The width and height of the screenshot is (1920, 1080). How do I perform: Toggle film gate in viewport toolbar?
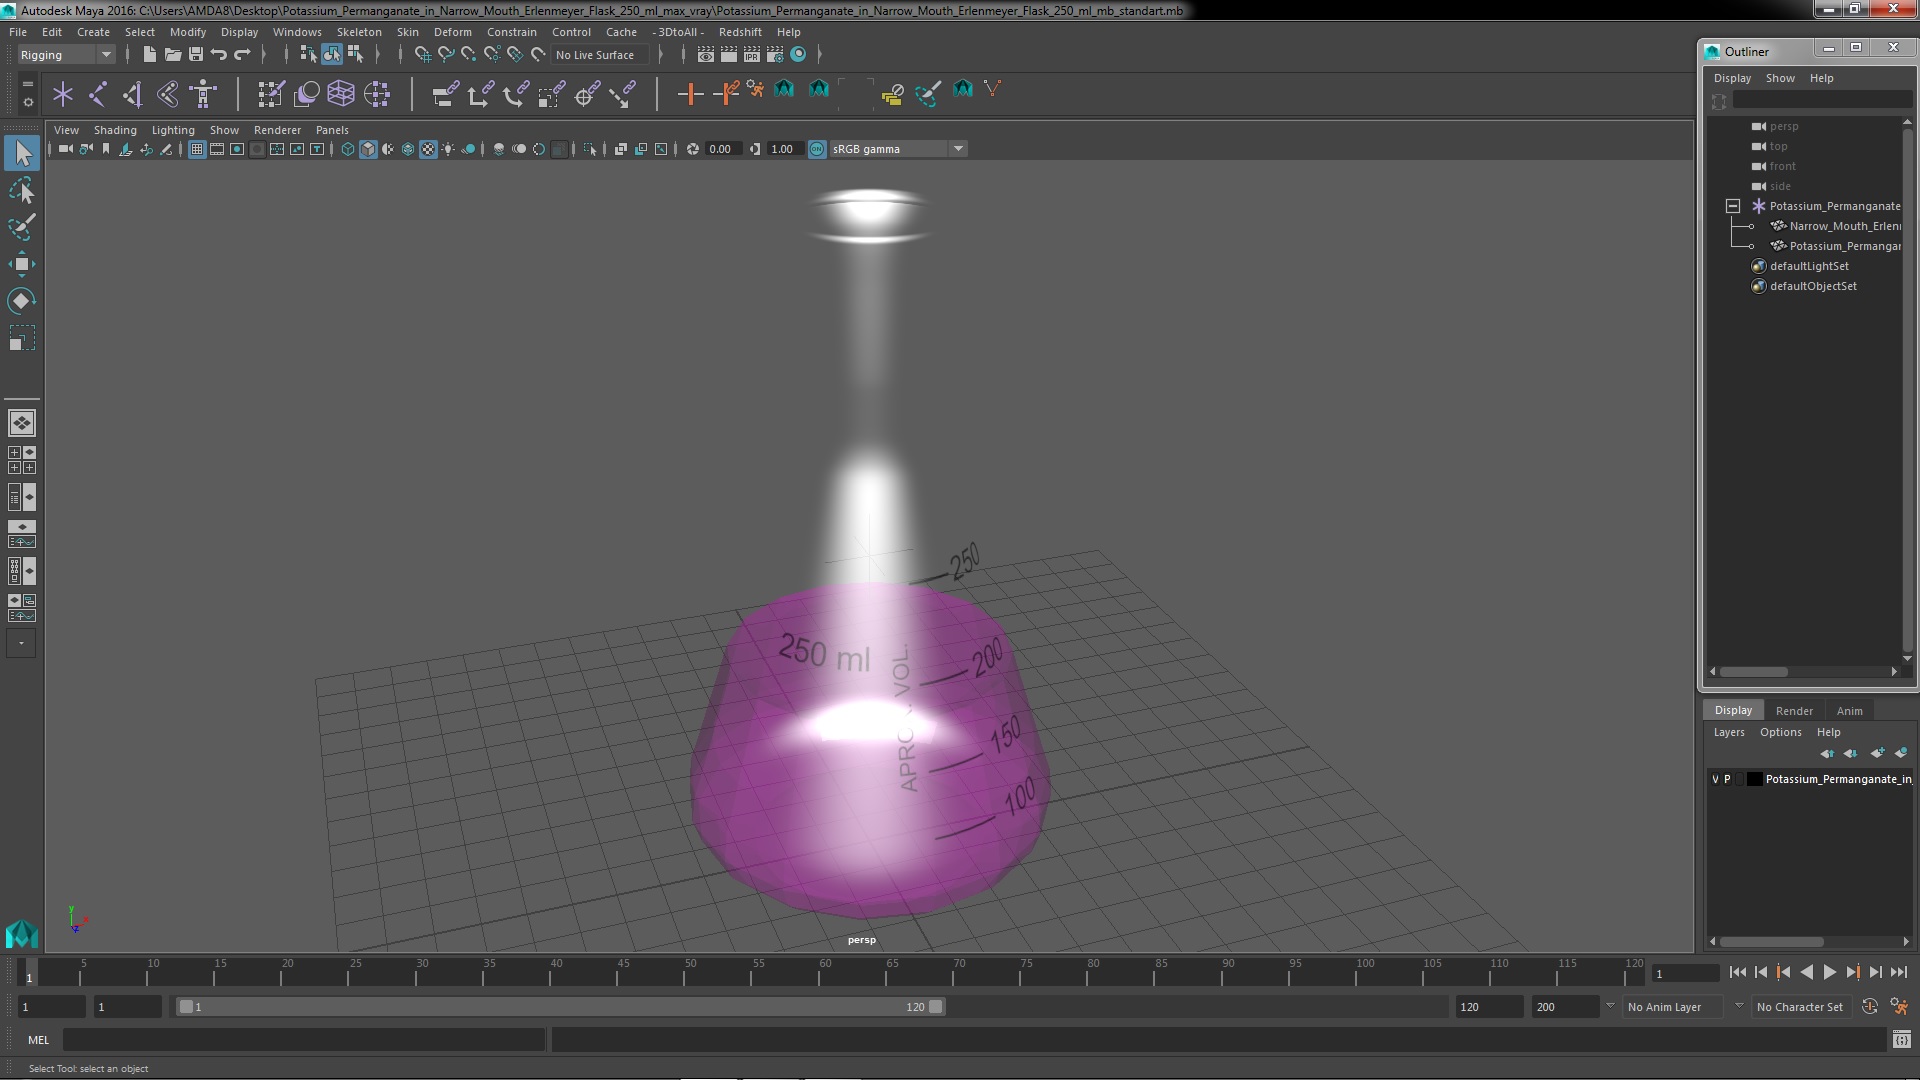click(x=217, y=149)
